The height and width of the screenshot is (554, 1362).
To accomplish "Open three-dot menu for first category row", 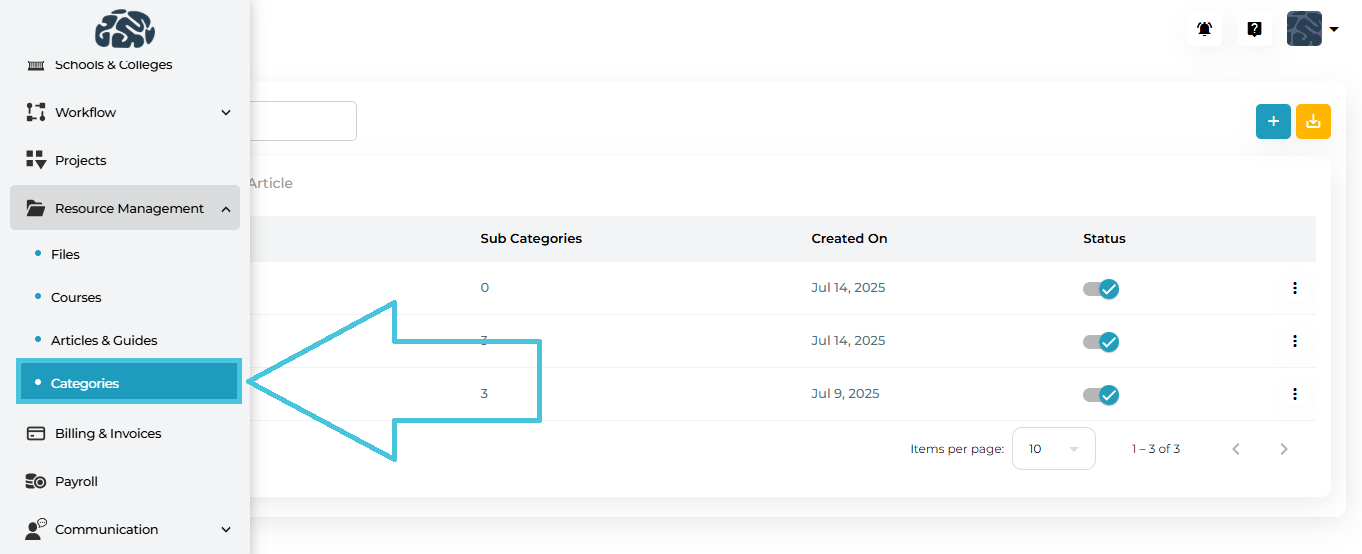I will [1294, 288].
